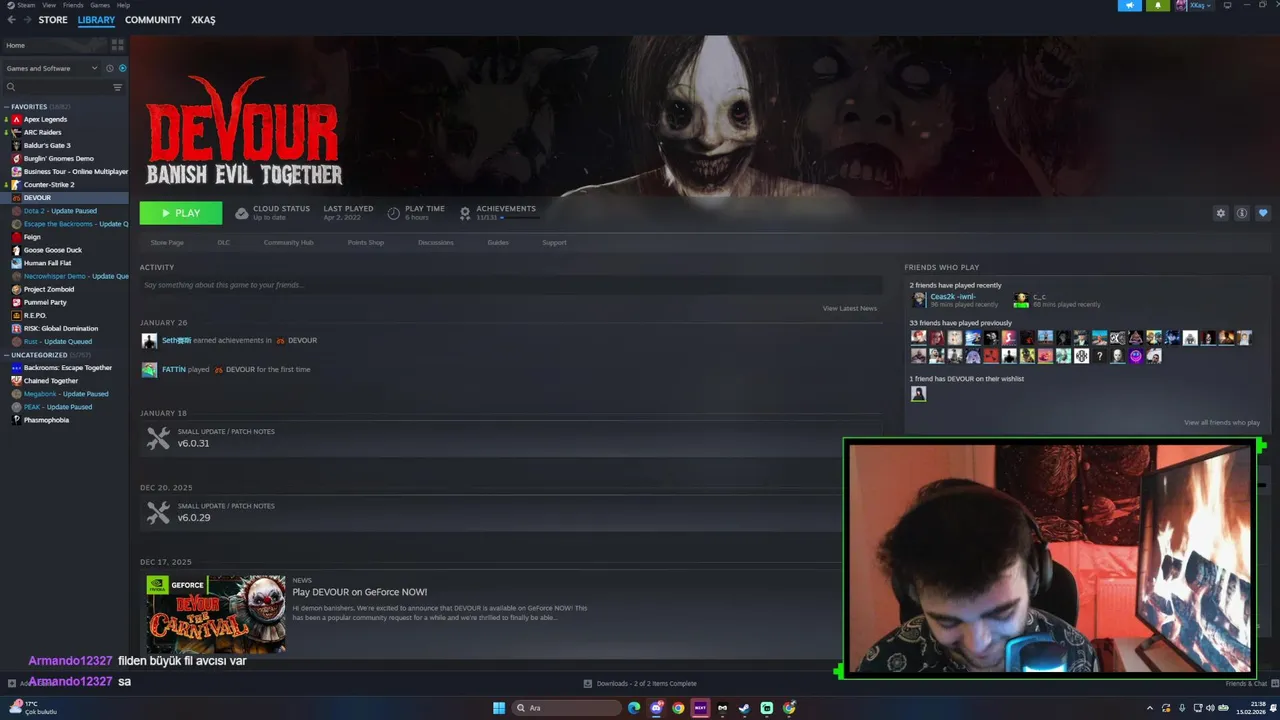
Task: Click the activity status text box
Action: [510, 285]
